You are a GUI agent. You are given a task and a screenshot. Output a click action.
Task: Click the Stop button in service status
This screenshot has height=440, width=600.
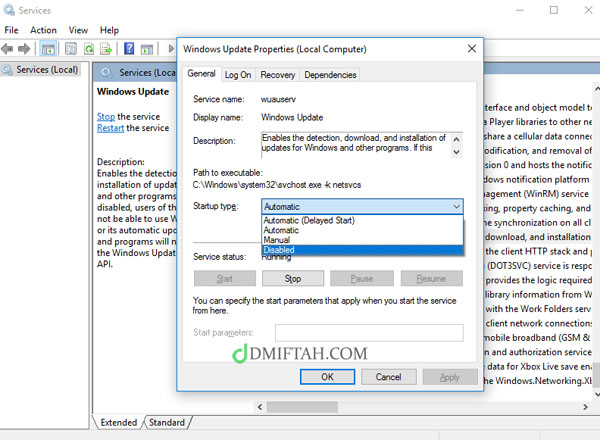pyautogui.click(x=293, y=279)
